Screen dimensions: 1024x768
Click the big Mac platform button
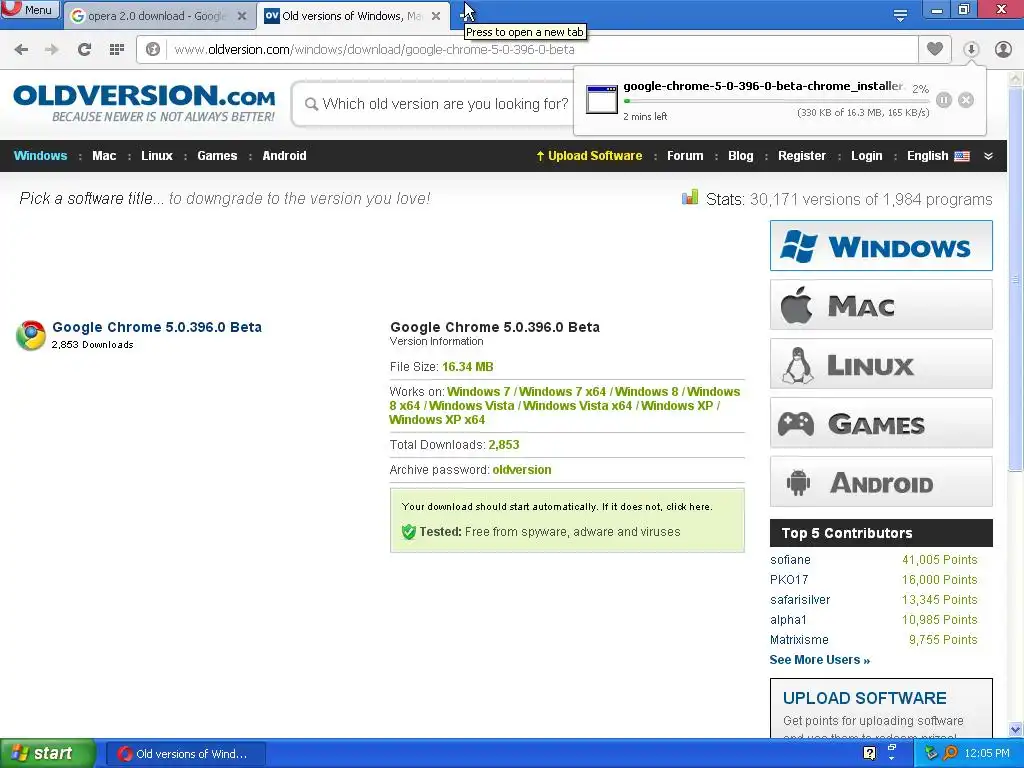point(881,305)
